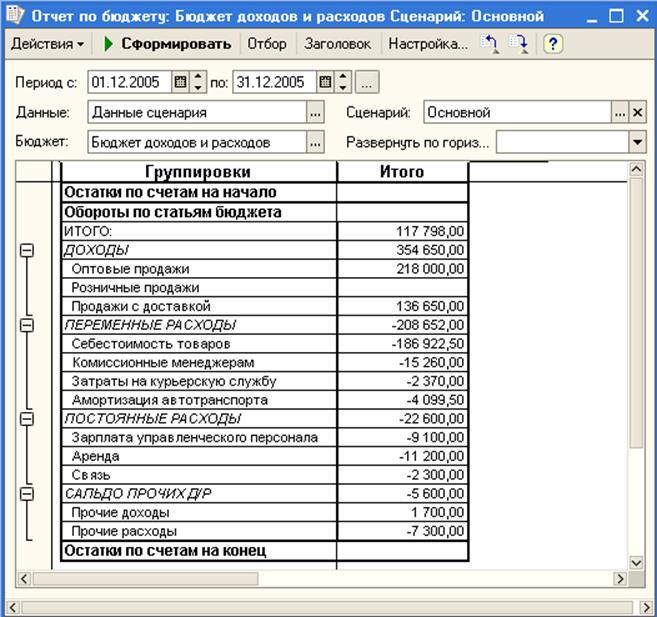This screenshot has height=617, width=657.
Task: Select the Аренда row
Action: pos(264,456)
